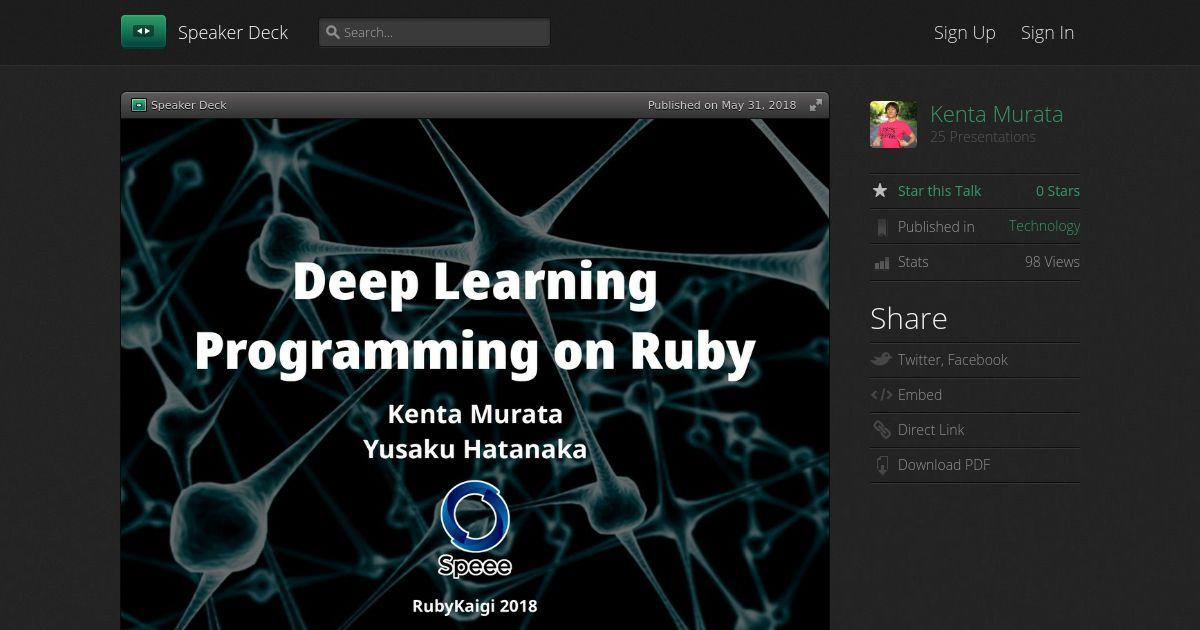1200x630 pixels.
Task: Share via Twitter, Facebook
Action: pyautogui.click(x=952, y=360)
